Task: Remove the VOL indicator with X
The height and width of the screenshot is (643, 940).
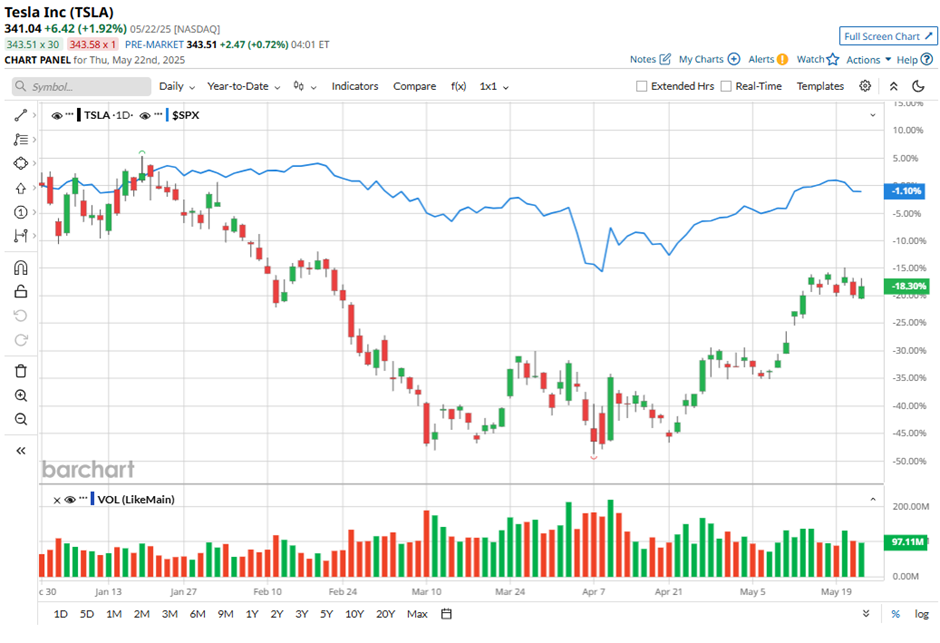Action: [x=56, y=500]
